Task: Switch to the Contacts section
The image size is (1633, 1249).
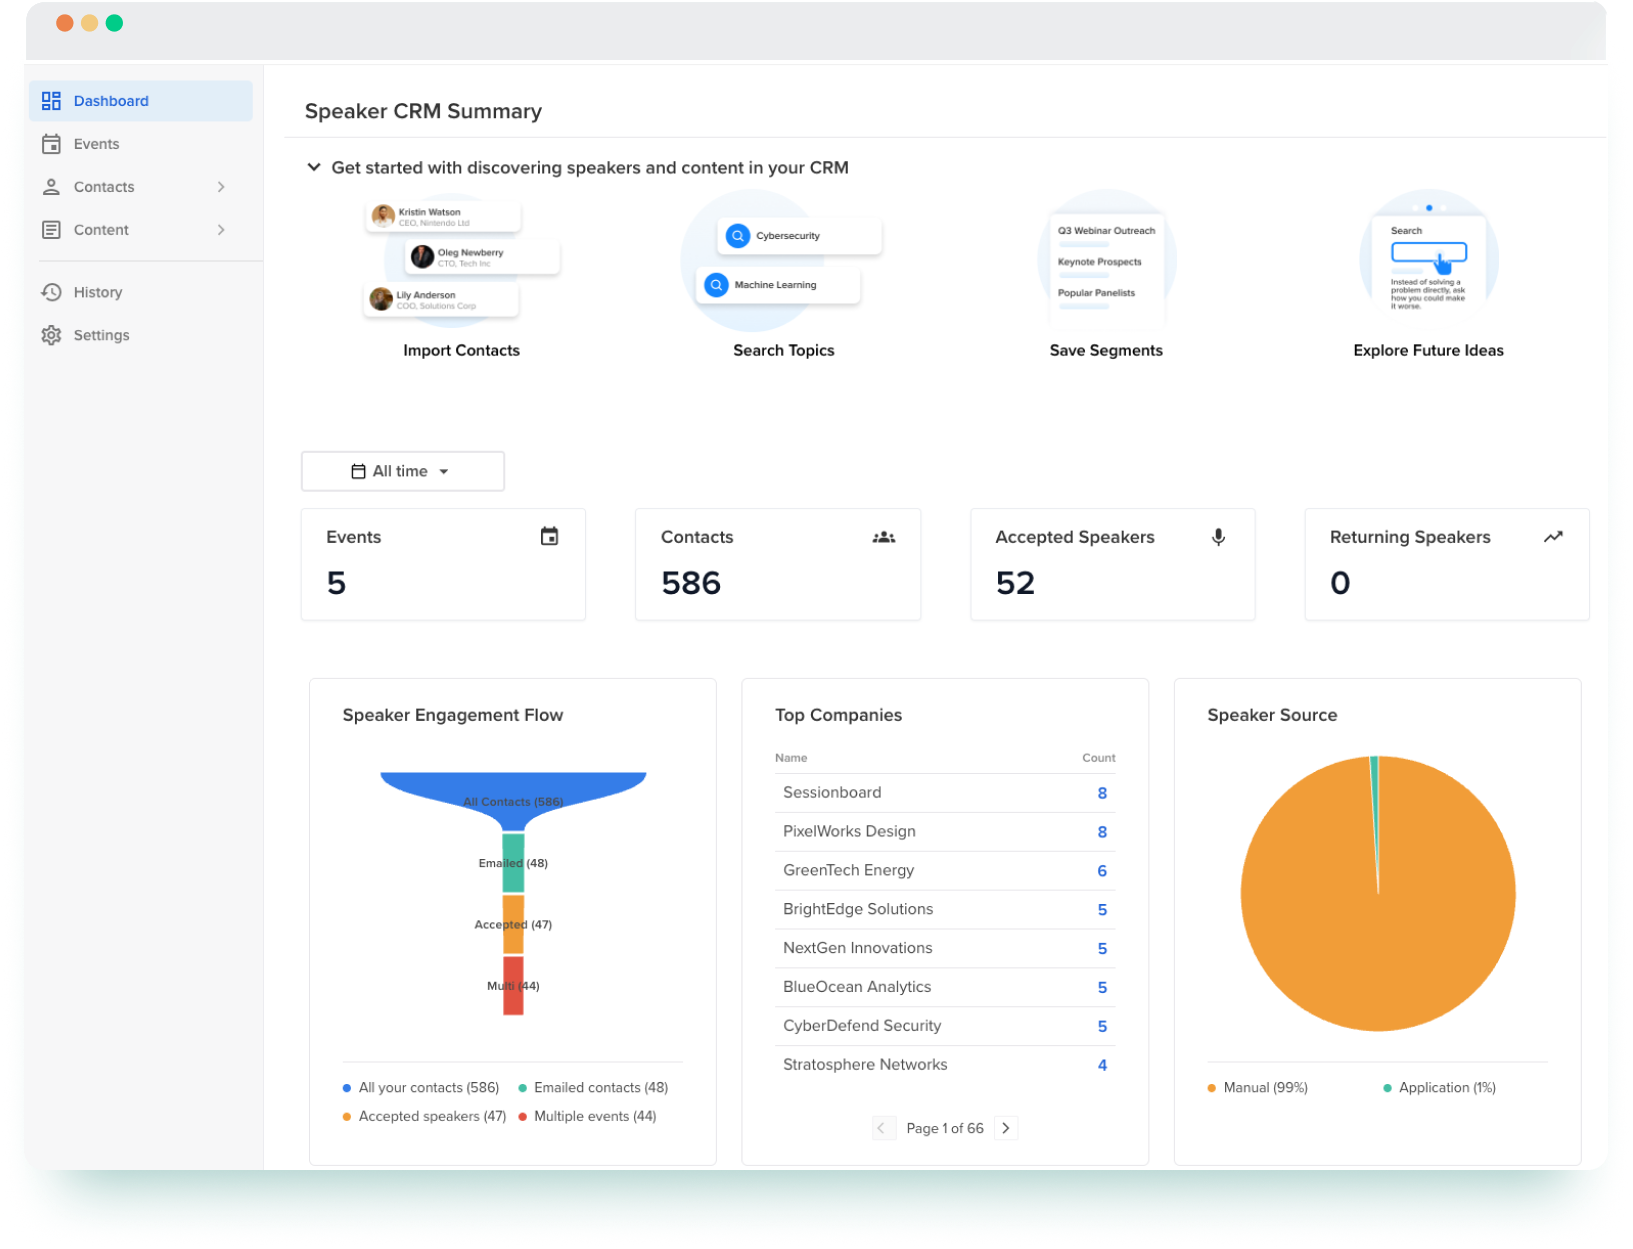Action: [x=104, y=187]
